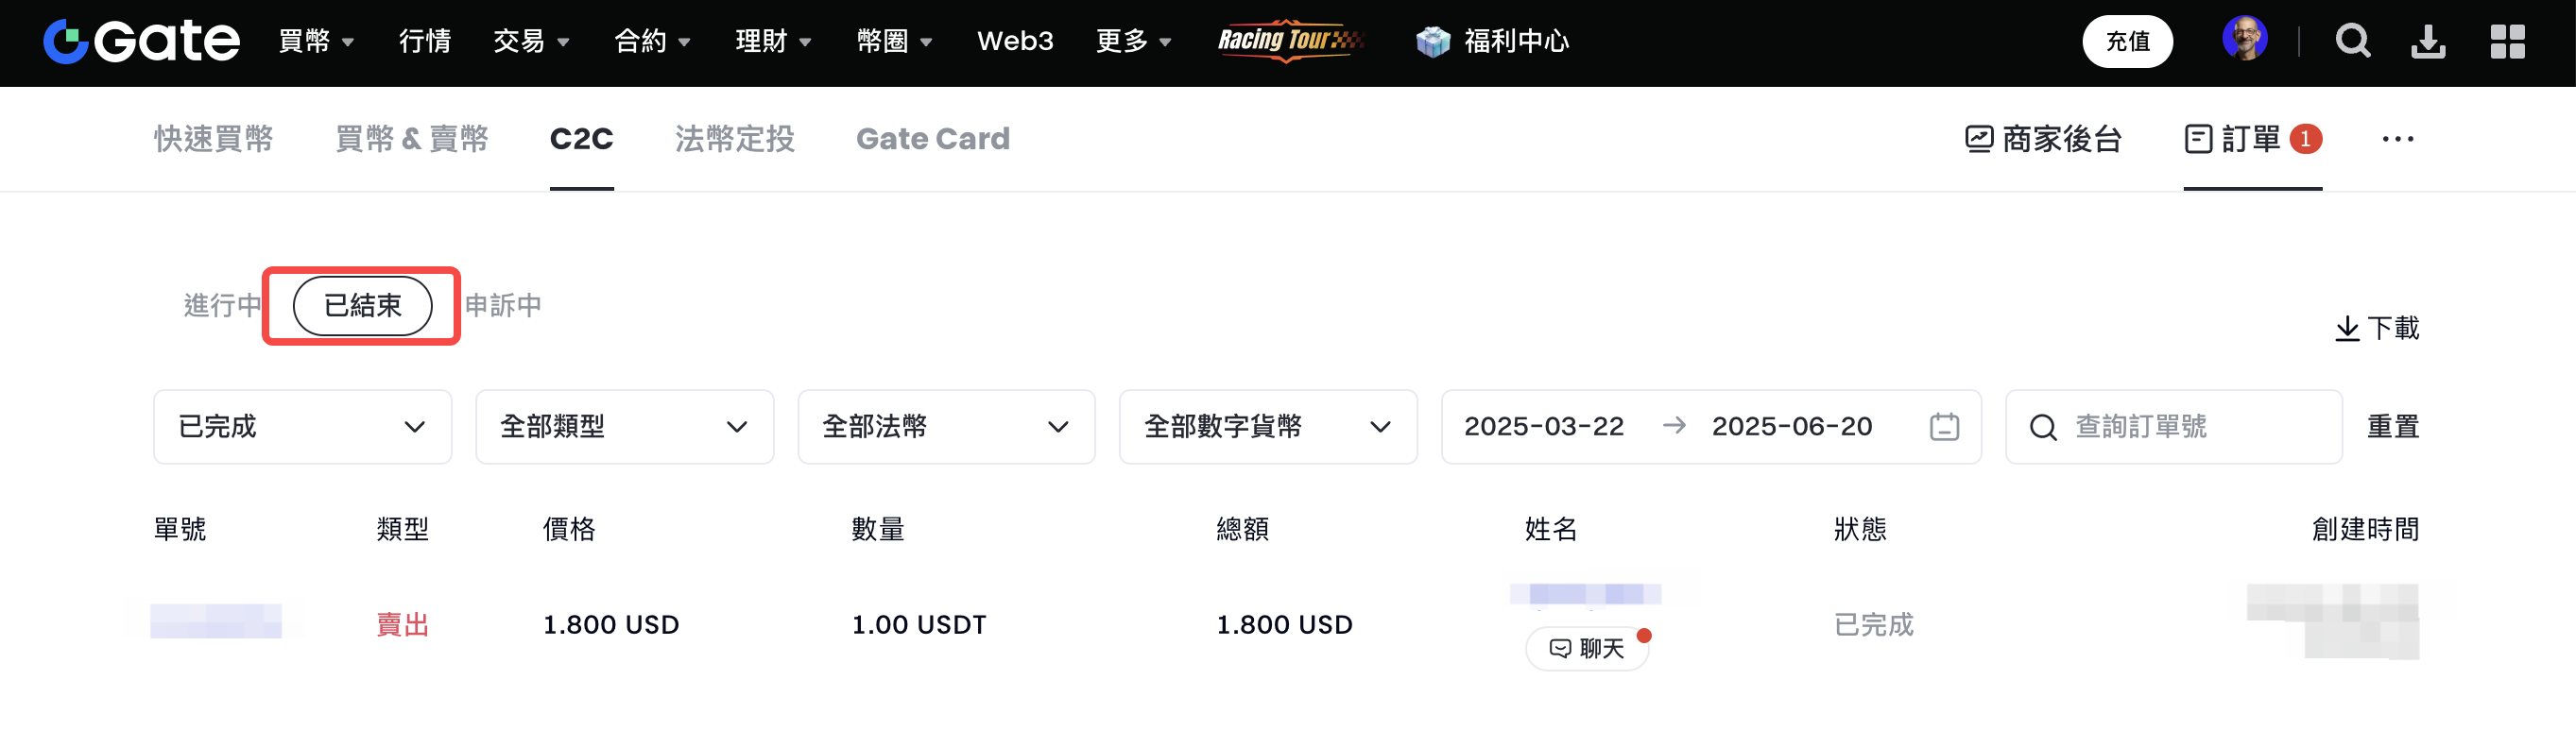Viewport: 2576px width, 731px height.
Task: Open the 全部數字貨幣 dropdown
Action: (1267, 427)
